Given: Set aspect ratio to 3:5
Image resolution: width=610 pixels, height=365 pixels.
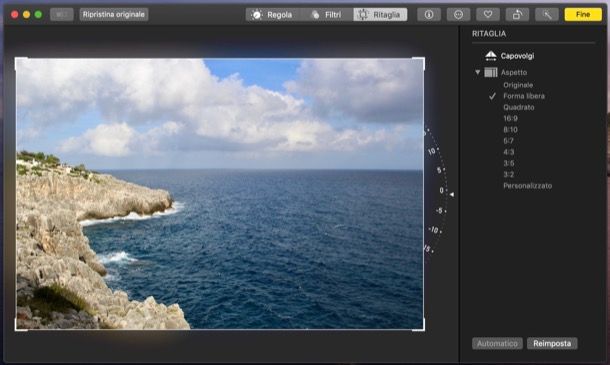Looking at the screenshot, I should tap(508, 163).
